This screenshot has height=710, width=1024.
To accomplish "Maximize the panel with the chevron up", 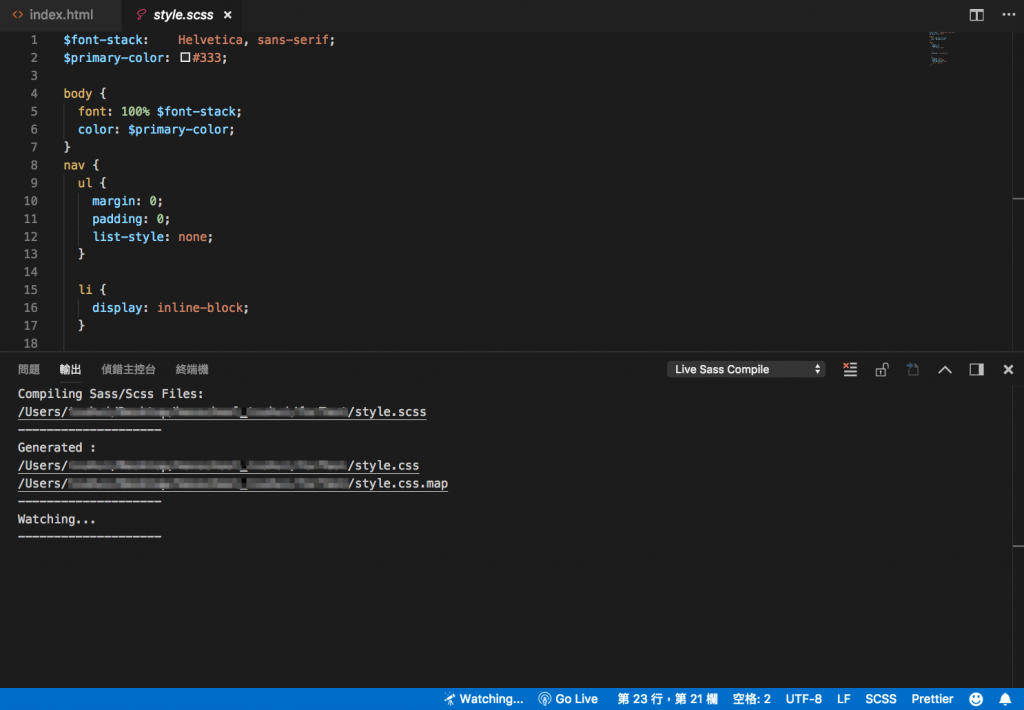I will [944, 369].
